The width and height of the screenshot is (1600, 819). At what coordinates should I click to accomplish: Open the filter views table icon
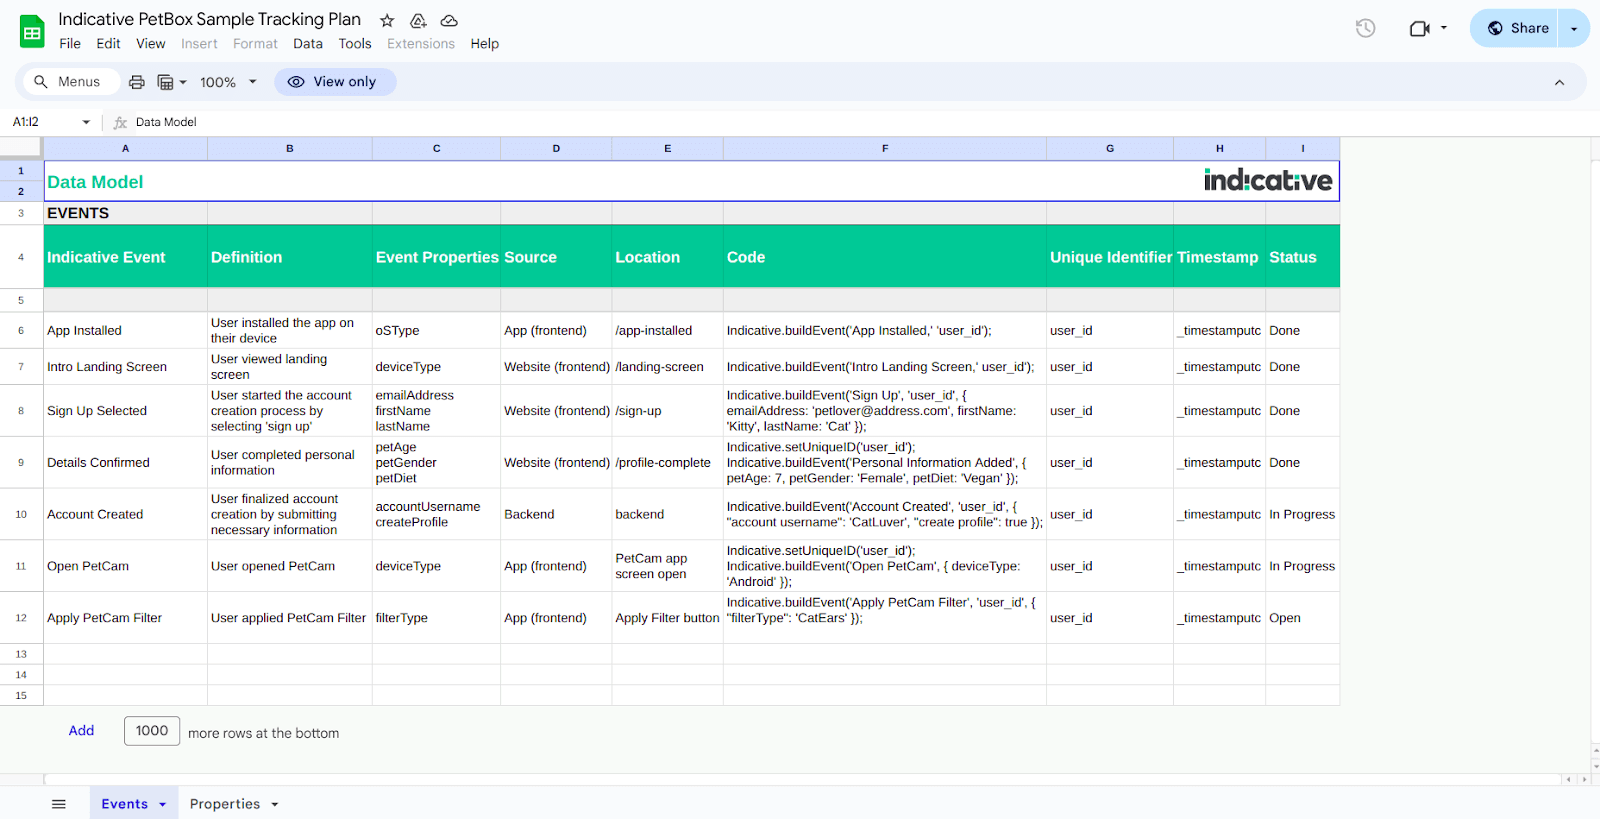click(166, 82)
